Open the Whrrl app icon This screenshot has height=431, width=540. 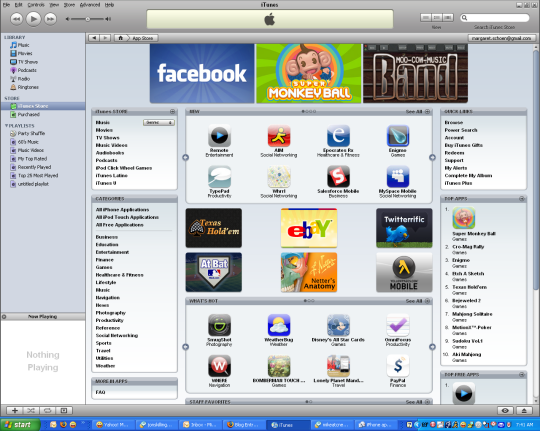click(x=279, y=177)
